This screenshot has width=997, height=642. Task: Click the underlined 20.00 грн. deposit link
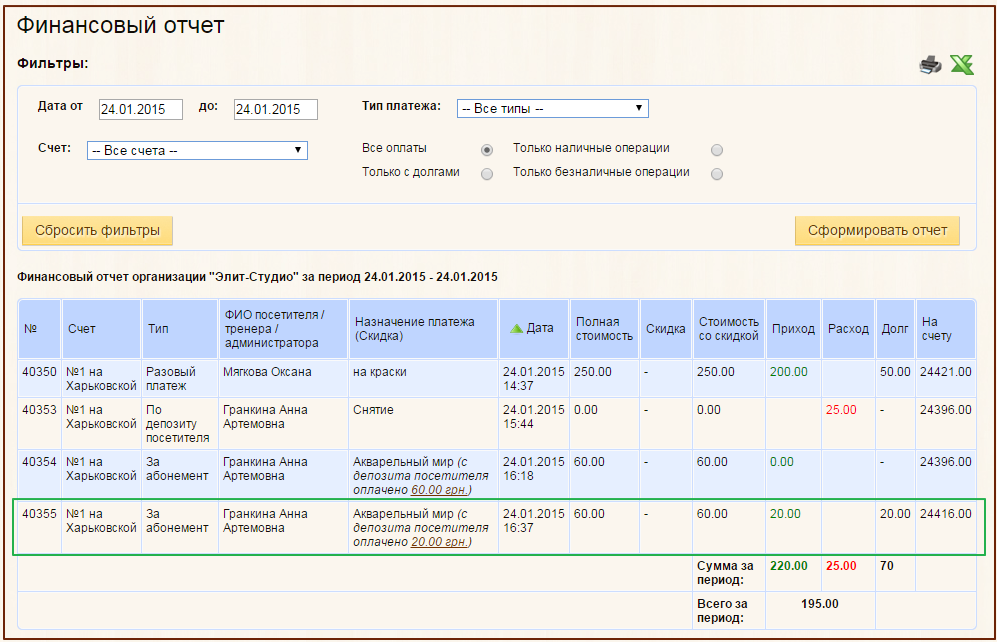(440, 542)
